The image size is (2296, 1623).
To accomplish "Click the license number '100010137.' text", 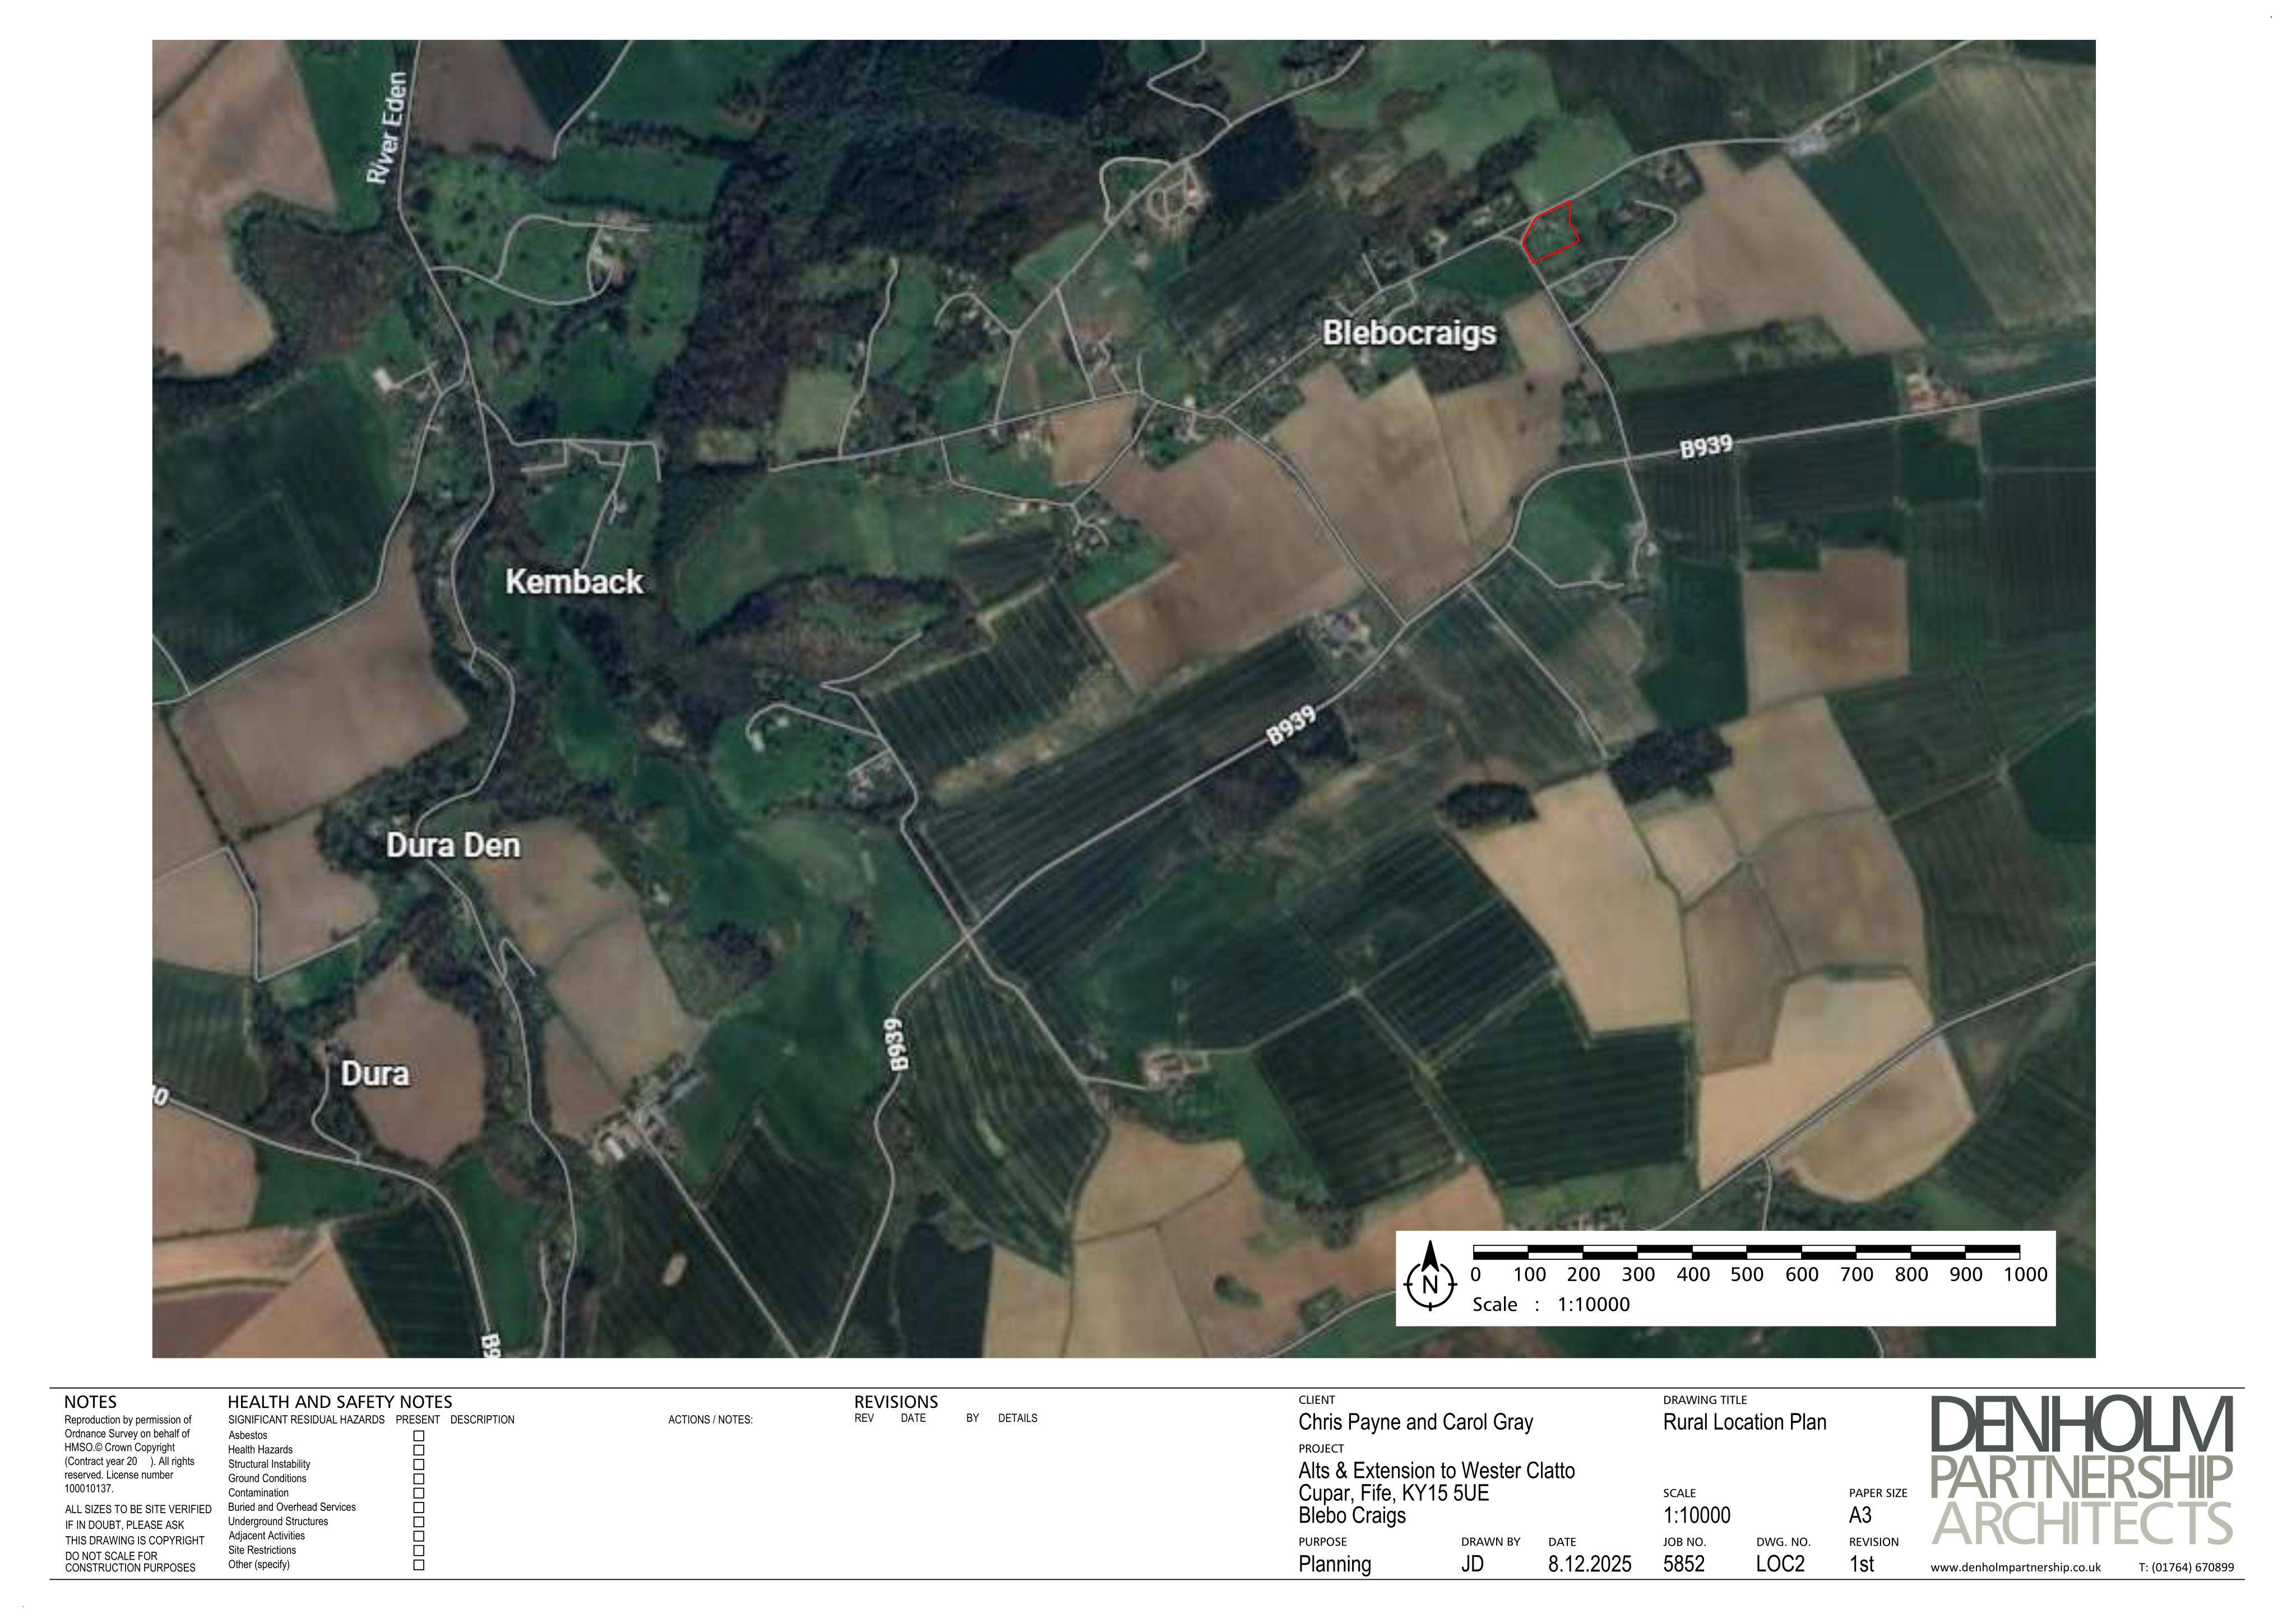I will click(x=90, y=1489).
